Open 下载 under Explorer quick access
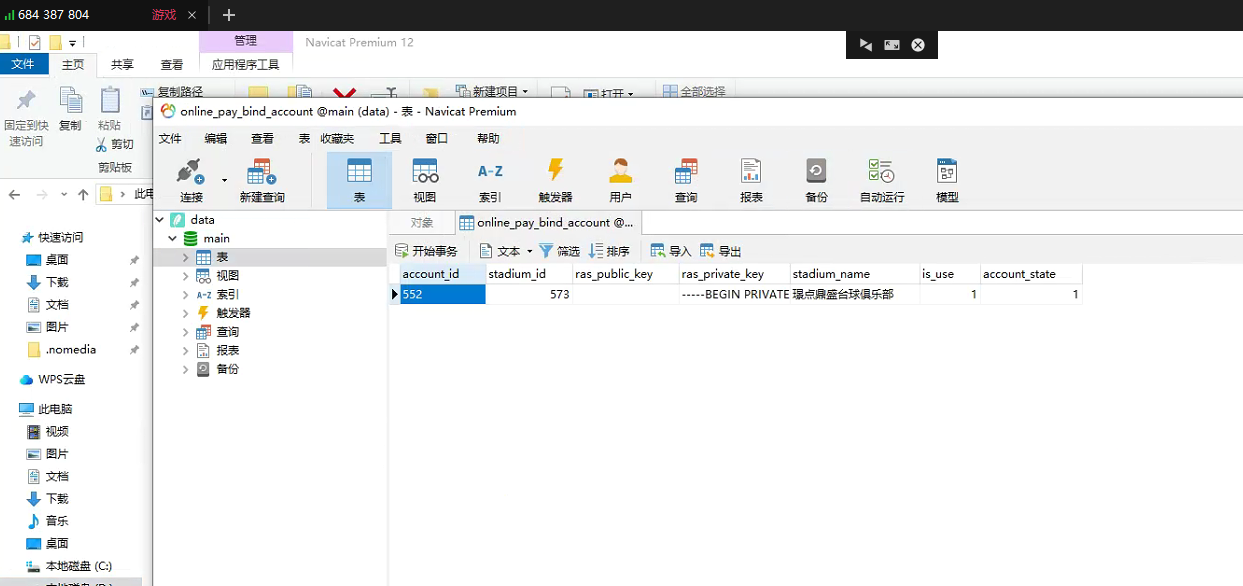Image resolution: width=1243 pixels, height=586 pixels. click(57, 282)
